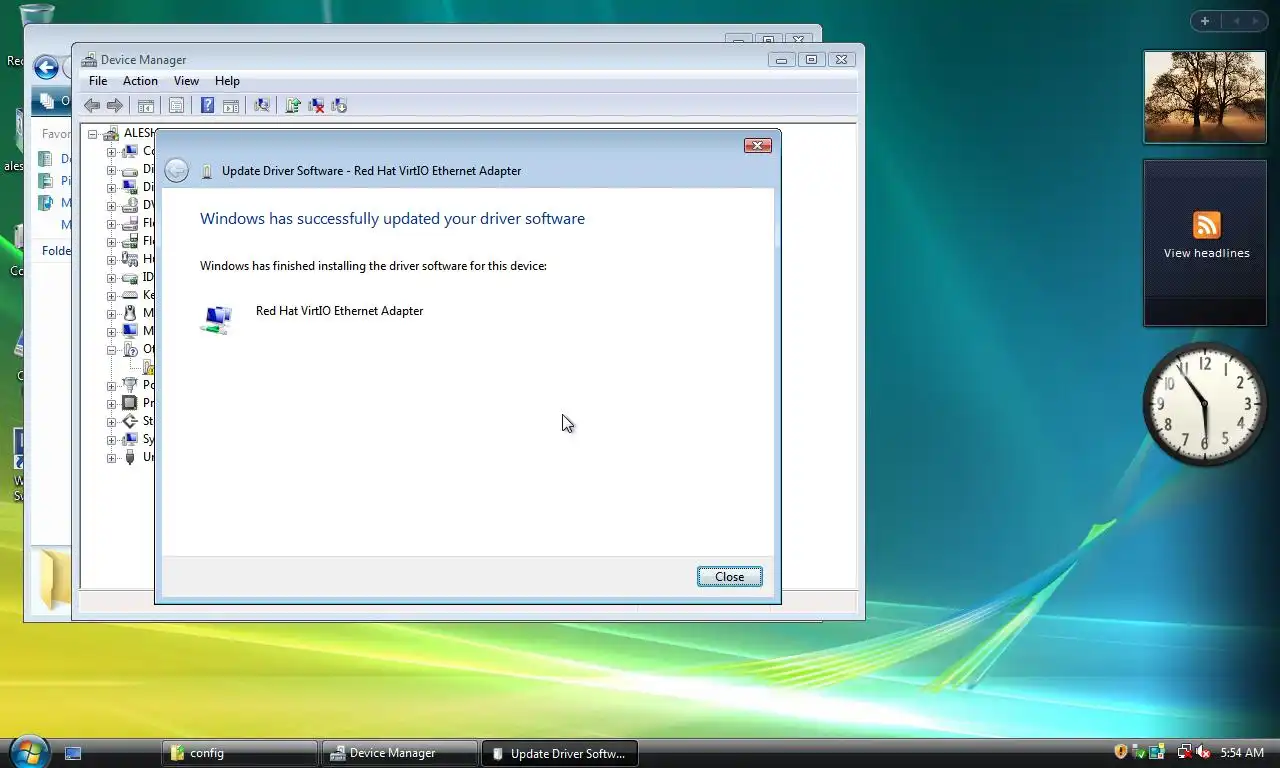Click the Show Desktop quick launch icon
This screenshot has height=768, width=1280.
(x=73, y=753)
